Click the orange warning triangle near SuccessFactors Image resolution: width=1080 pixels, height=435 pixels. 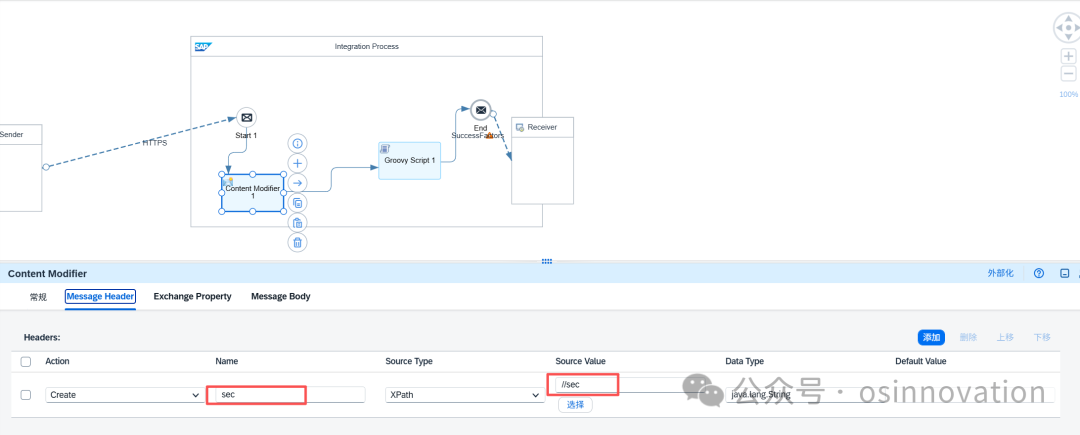coord(490,136)
